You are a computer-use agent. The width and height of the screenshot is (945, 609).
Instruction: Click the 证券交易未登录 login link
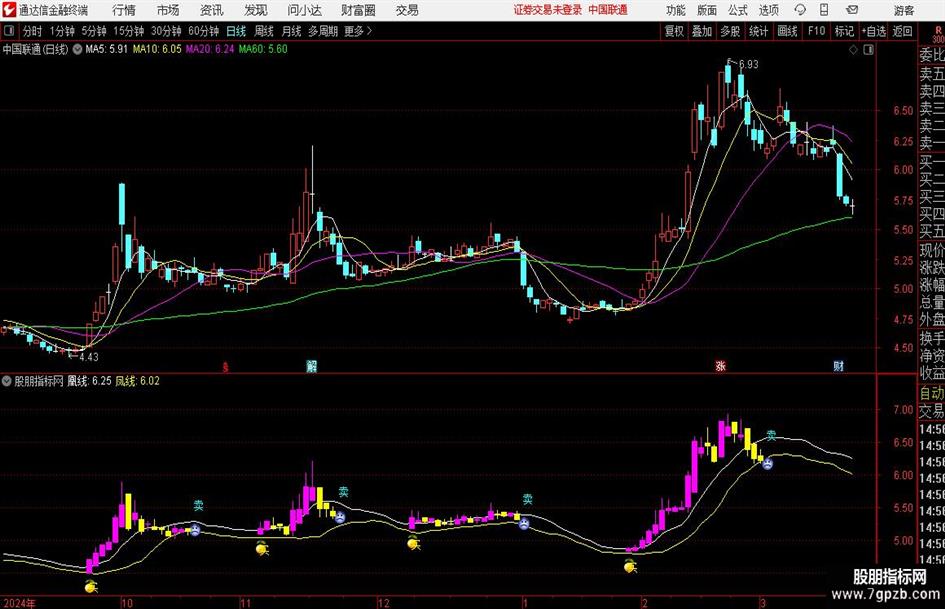tap(548, 10)
